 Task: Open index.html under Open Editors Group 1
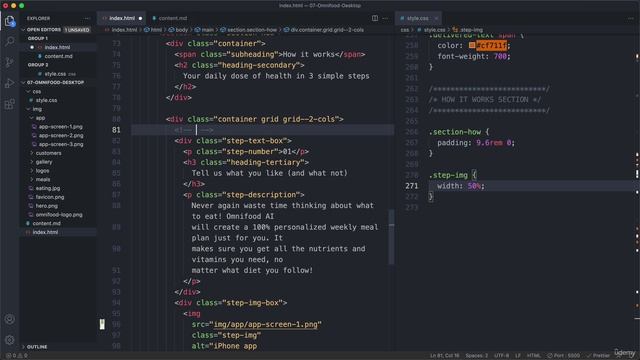tap(57, 47)
